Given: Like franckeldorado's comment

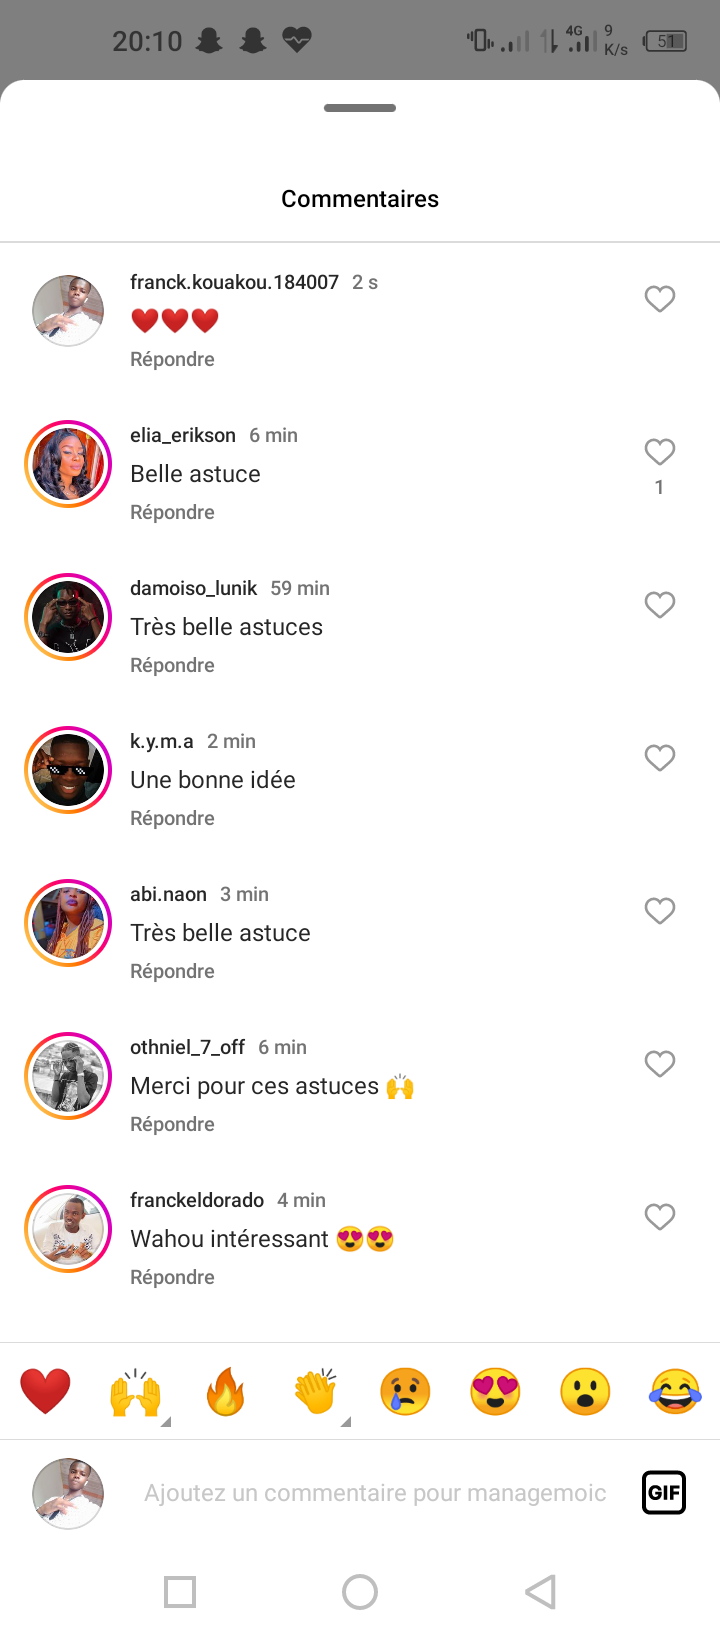Looking at the screenshot, I should 659,1217.
